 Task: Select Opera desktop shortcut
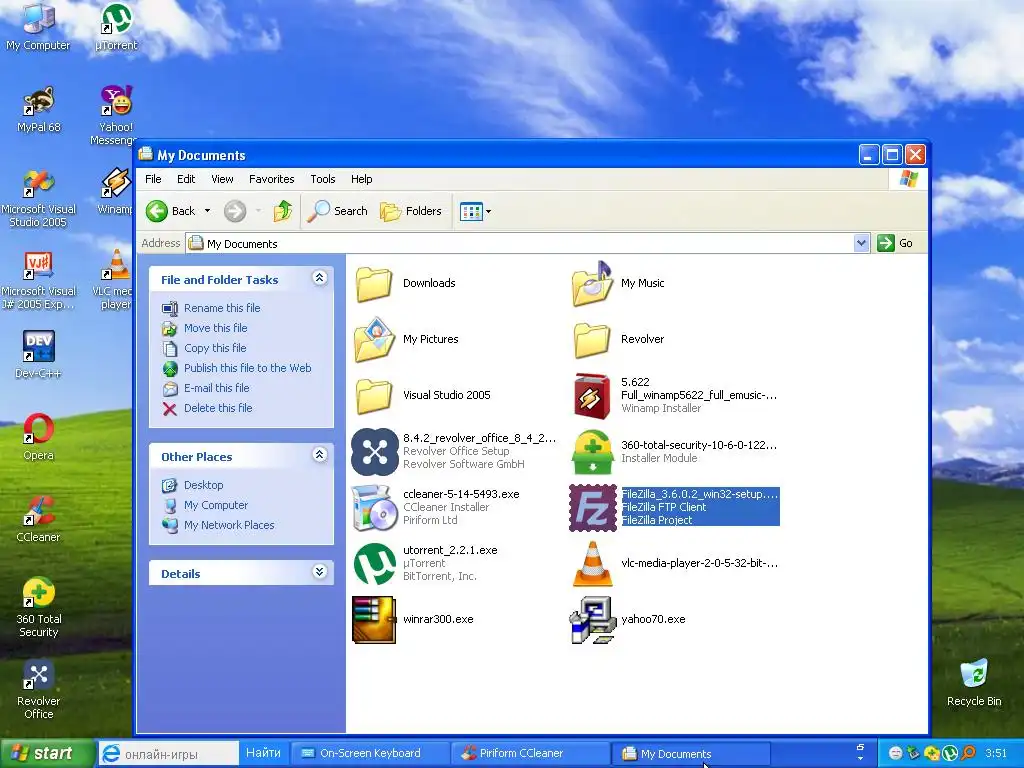pyautogui.click(x=38, y=436)
